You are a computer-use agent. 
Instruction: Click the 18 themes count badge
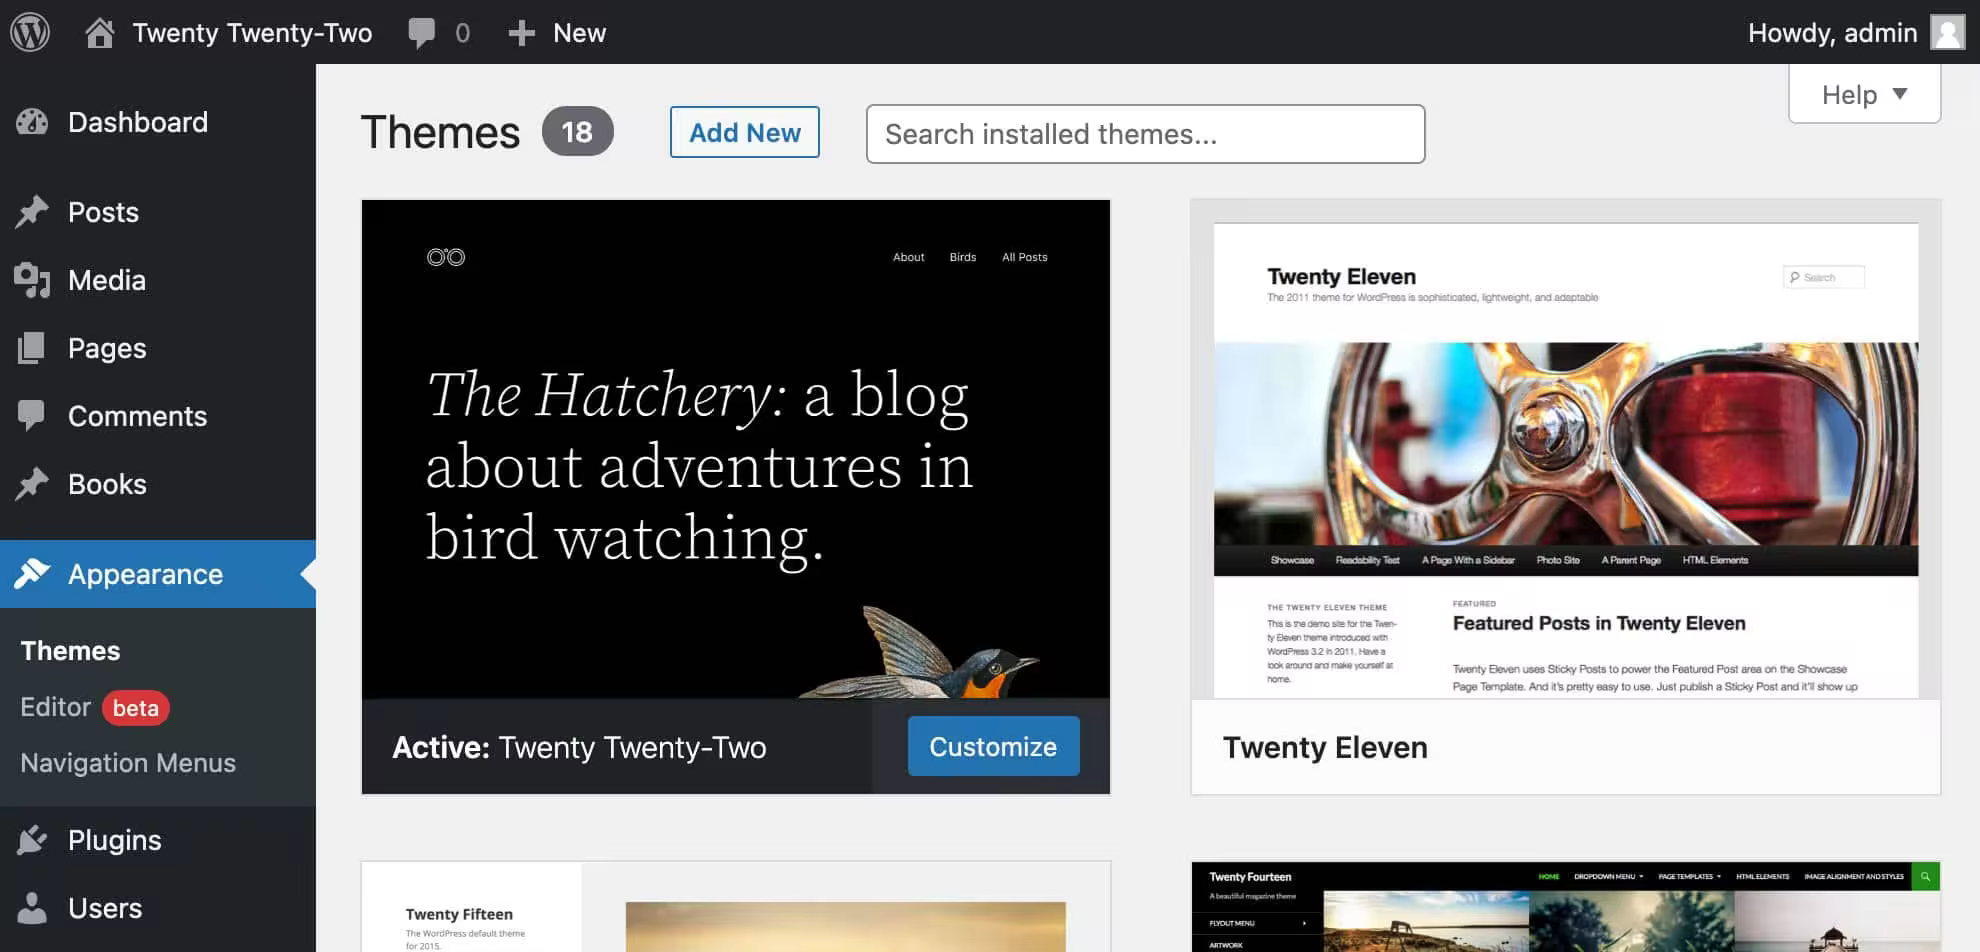coord(577,131)
